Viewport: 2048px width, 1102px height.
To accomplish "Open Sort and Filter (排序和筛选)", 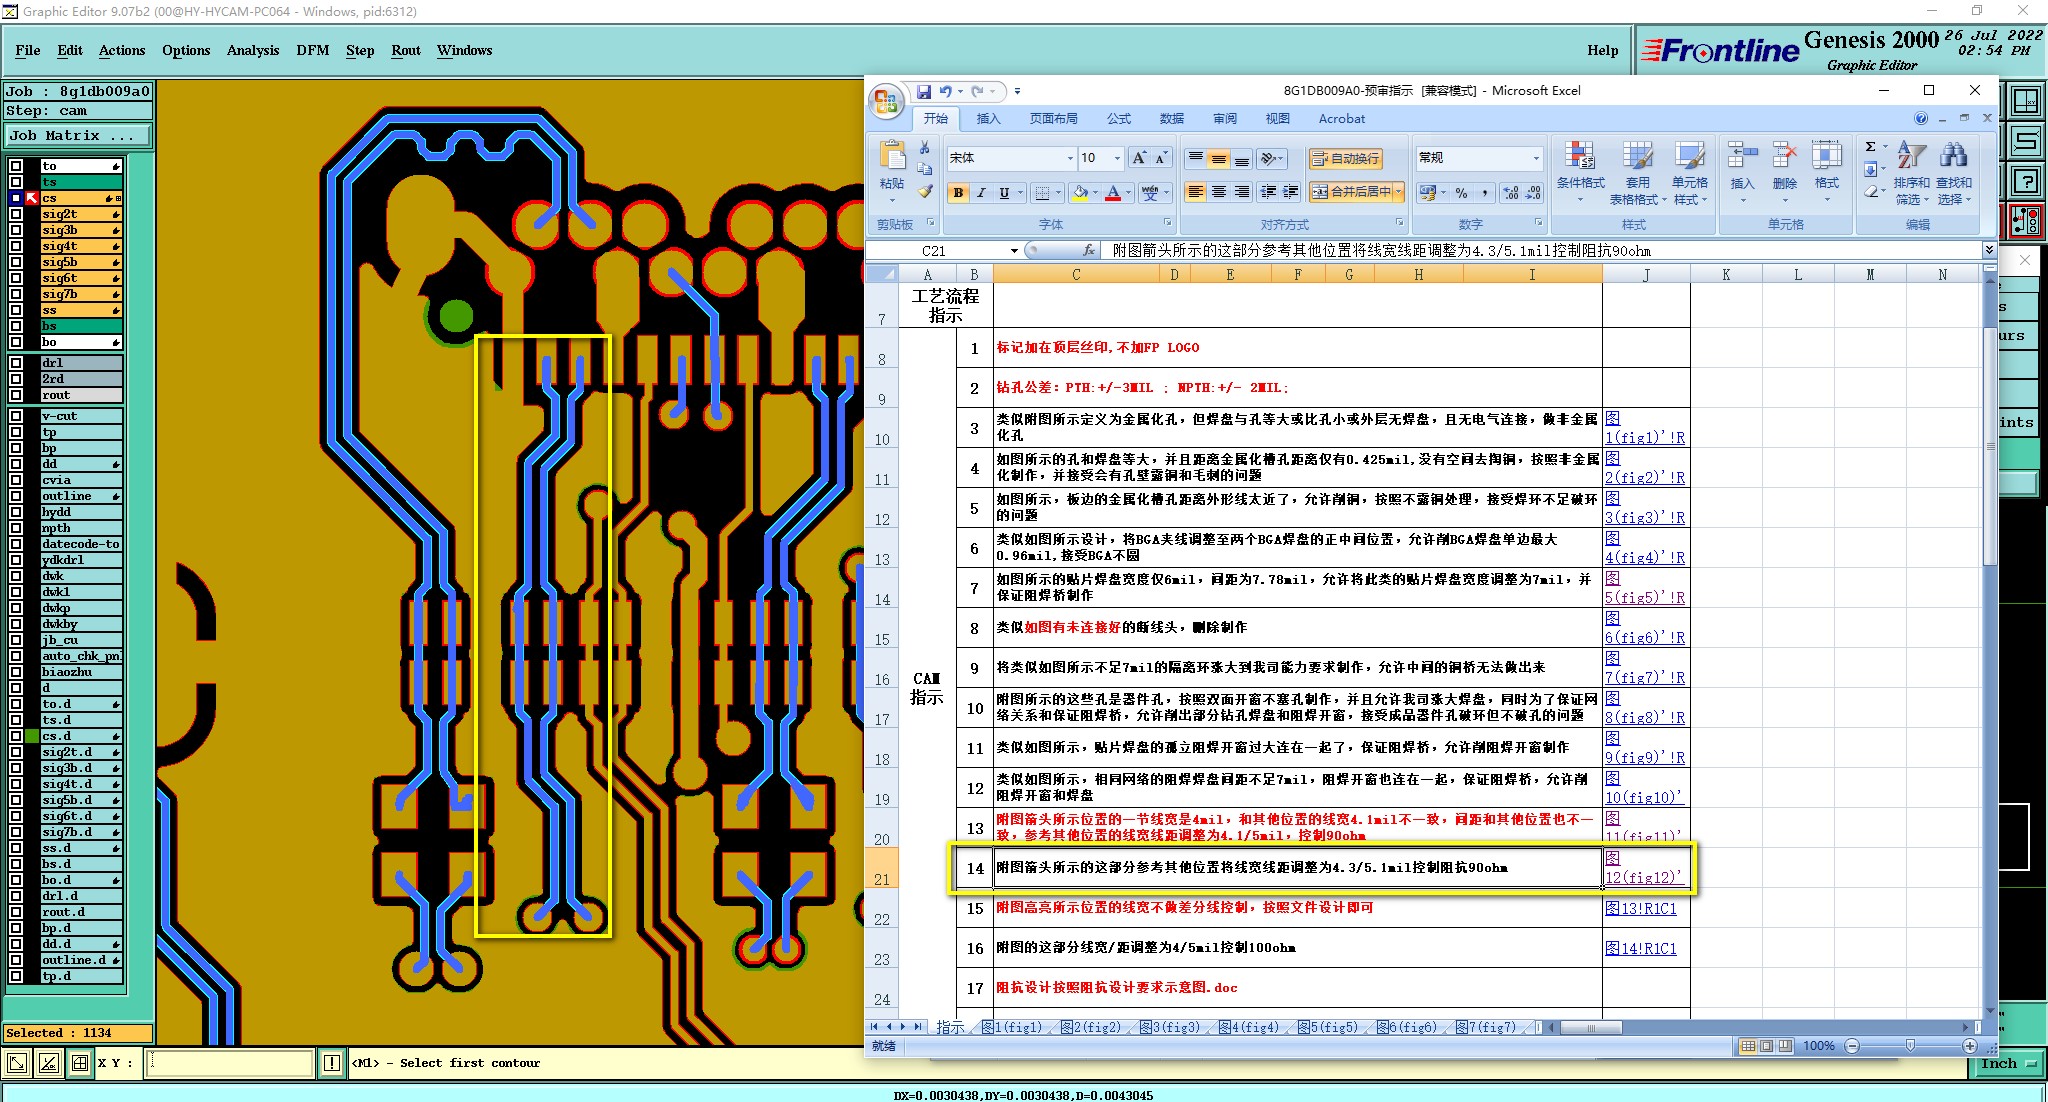I will pos(1911,171).
